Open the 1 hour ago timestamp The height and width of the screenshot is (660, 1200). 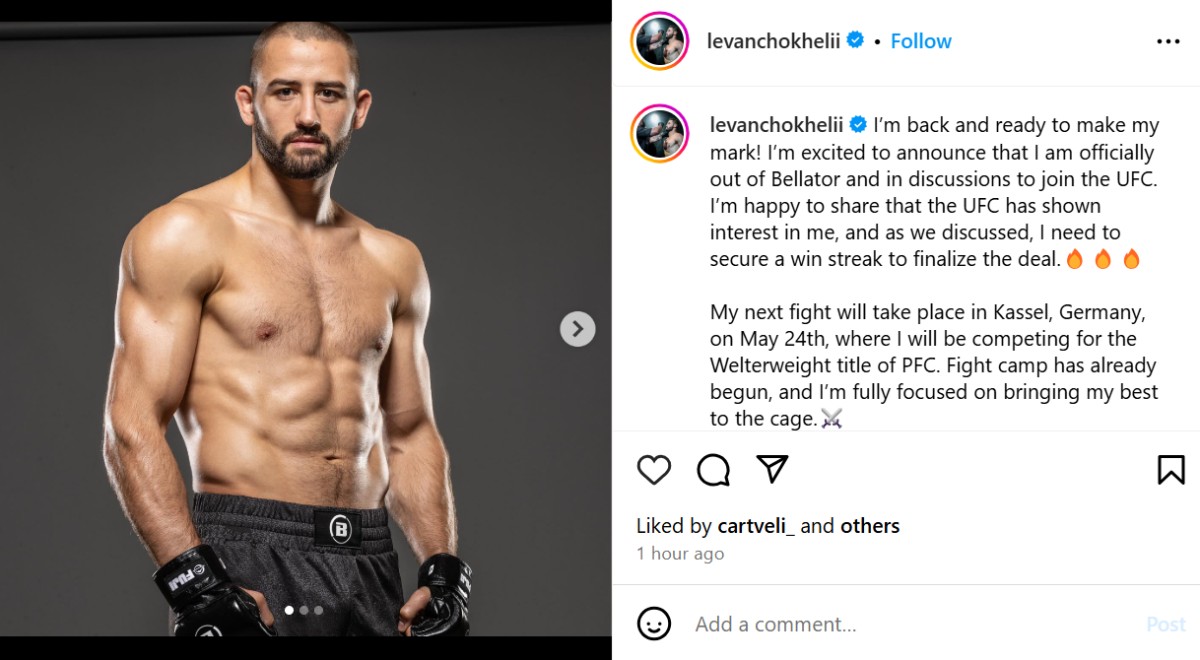[x=680, y=554]
